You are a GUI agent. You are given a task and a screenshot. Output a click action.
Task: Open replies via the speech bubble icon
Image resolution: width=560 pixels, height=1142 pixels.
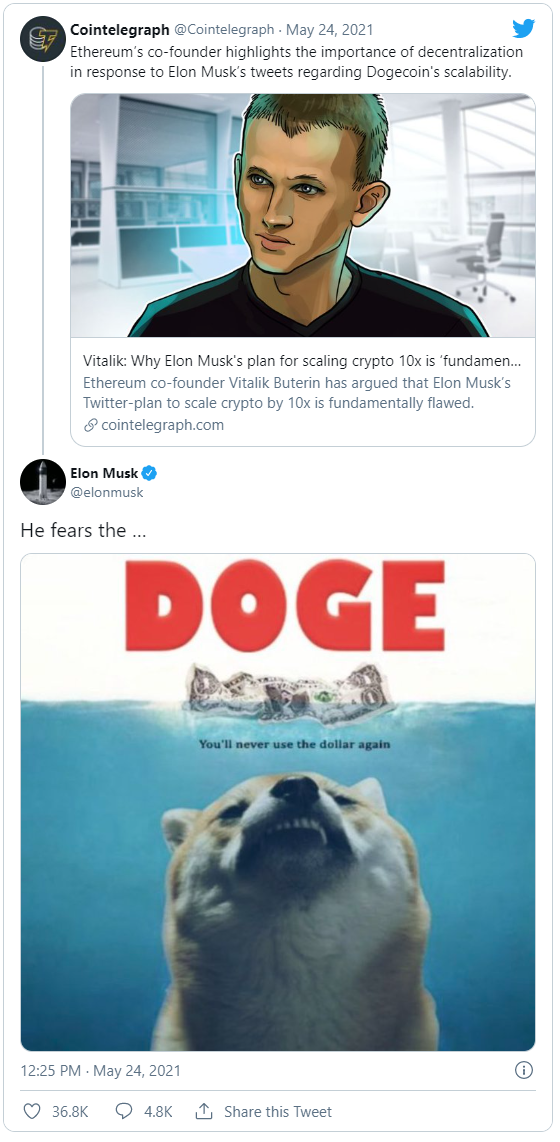point(124,1111)
